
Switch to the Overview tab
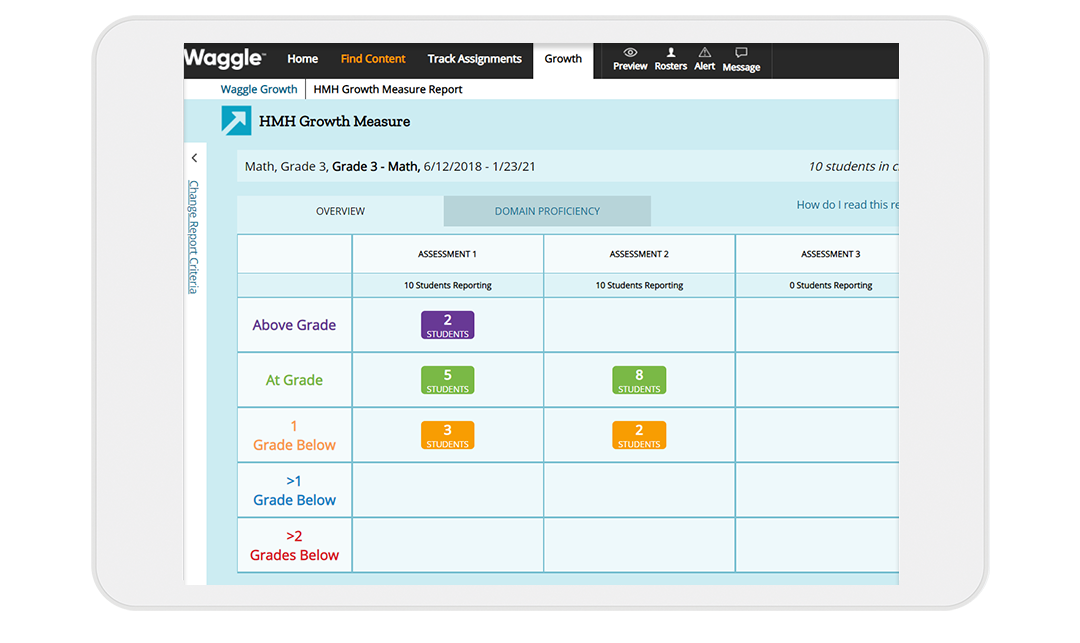coord(340,211)
